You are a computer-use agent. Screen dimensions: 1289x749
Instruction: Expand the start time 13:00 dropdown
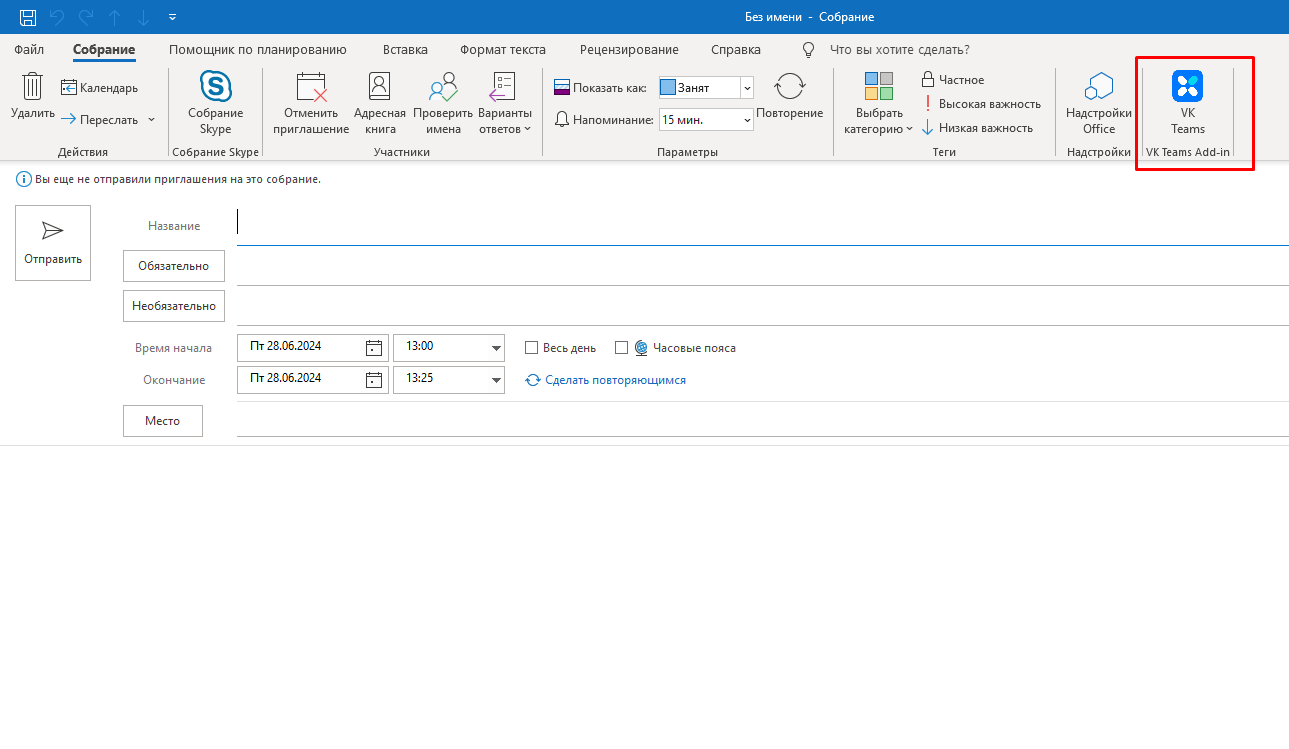[x=496, y=348]
